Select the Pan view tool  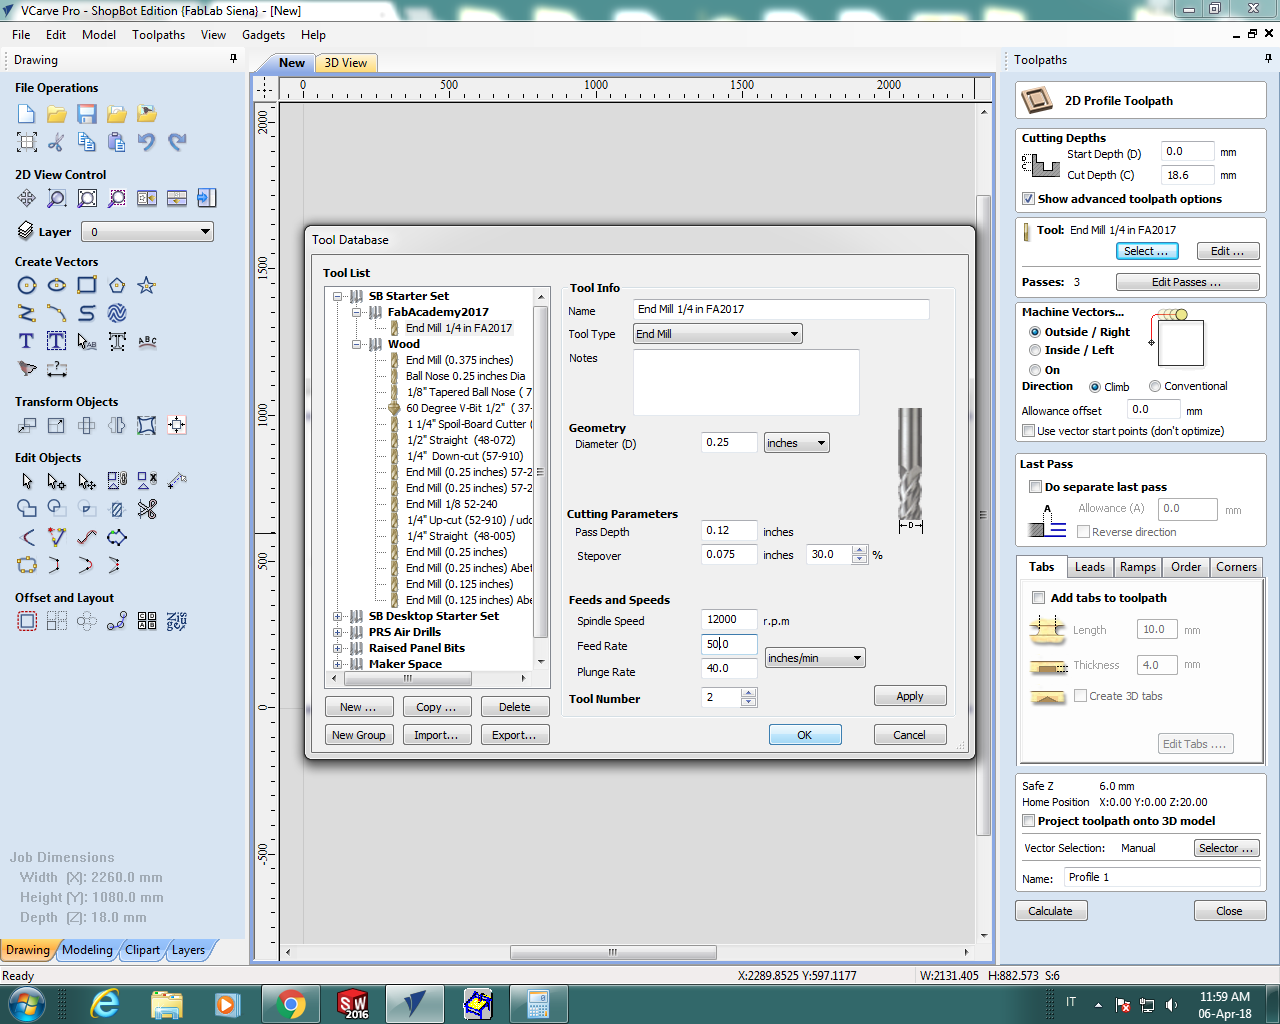point(27,198)
